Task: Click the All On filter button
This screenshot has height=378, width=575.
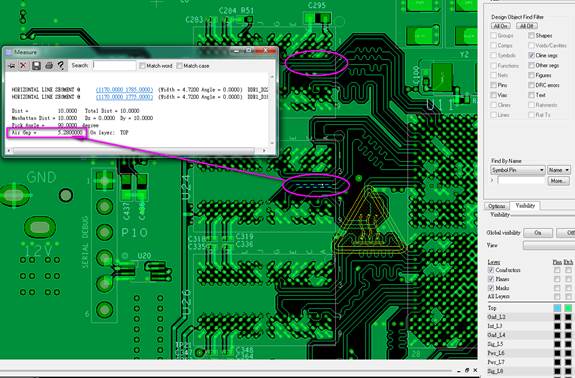Action: [501, 26]
